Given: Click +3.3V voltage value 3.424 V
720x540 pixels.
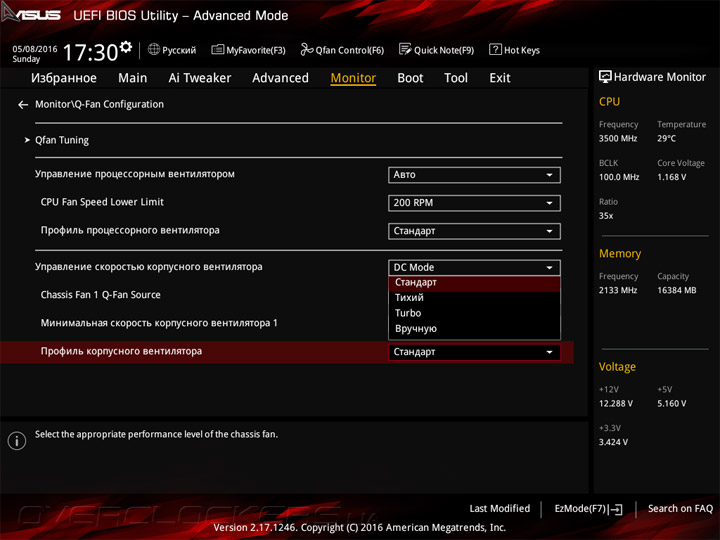Looking at the screenshot, I should coord(613,442).
